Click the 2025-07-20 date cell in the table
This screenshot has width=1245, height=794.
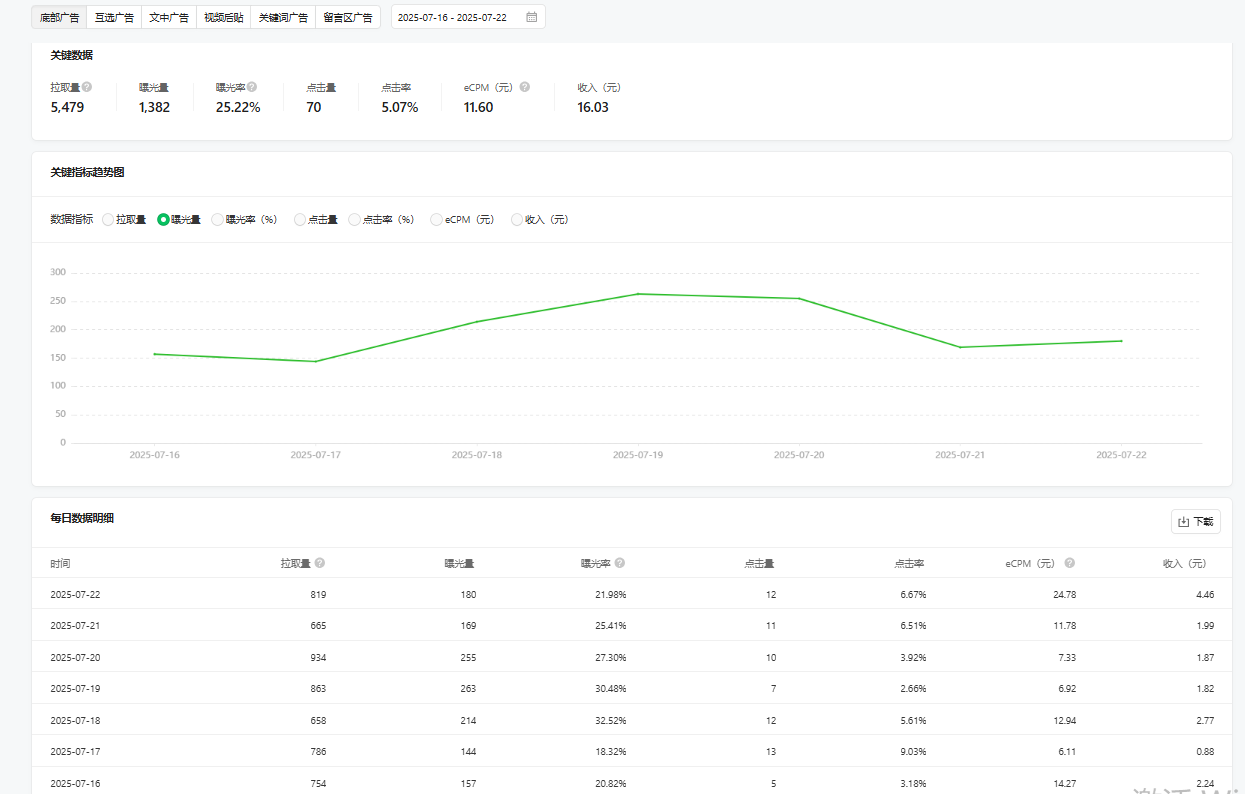[x=75, y=658]
